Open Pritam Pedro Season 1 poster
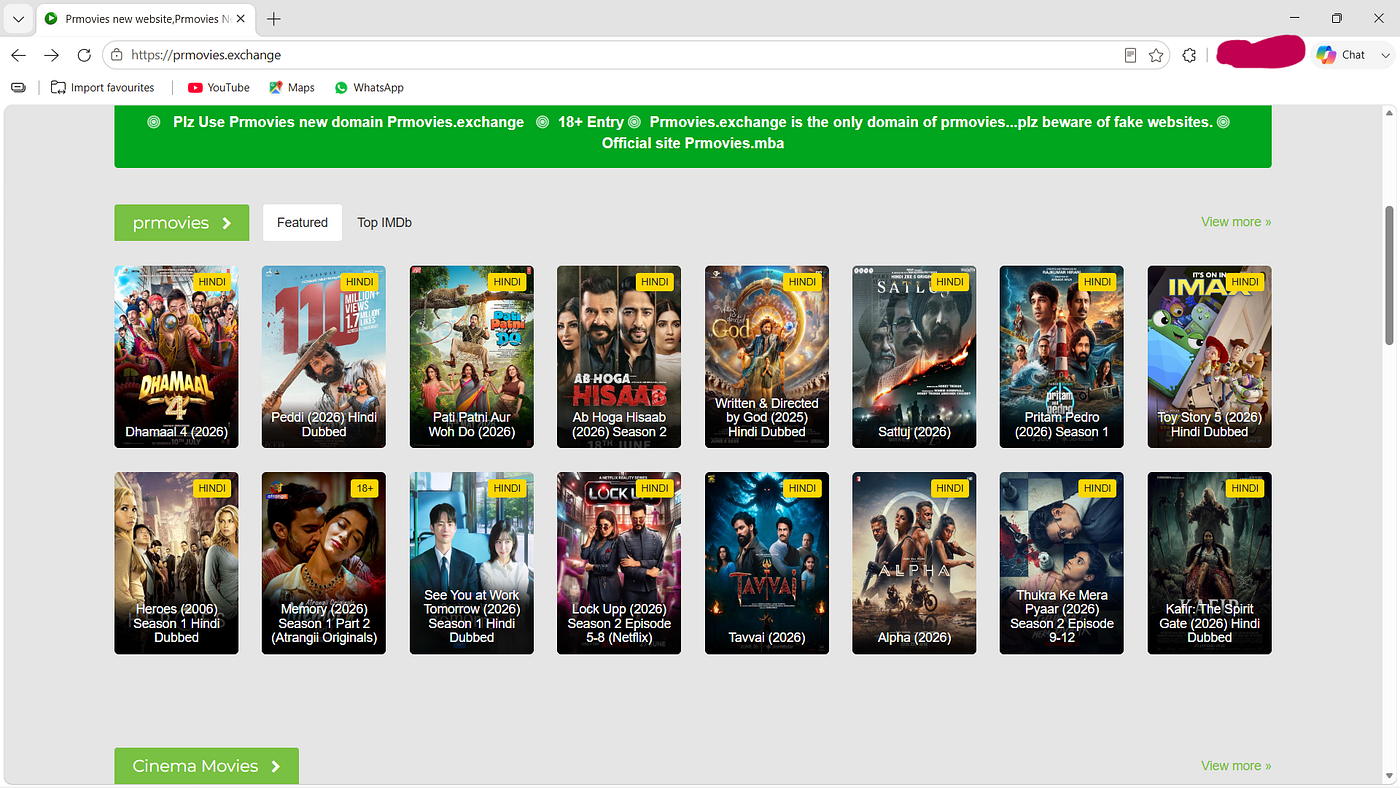 1062,357
